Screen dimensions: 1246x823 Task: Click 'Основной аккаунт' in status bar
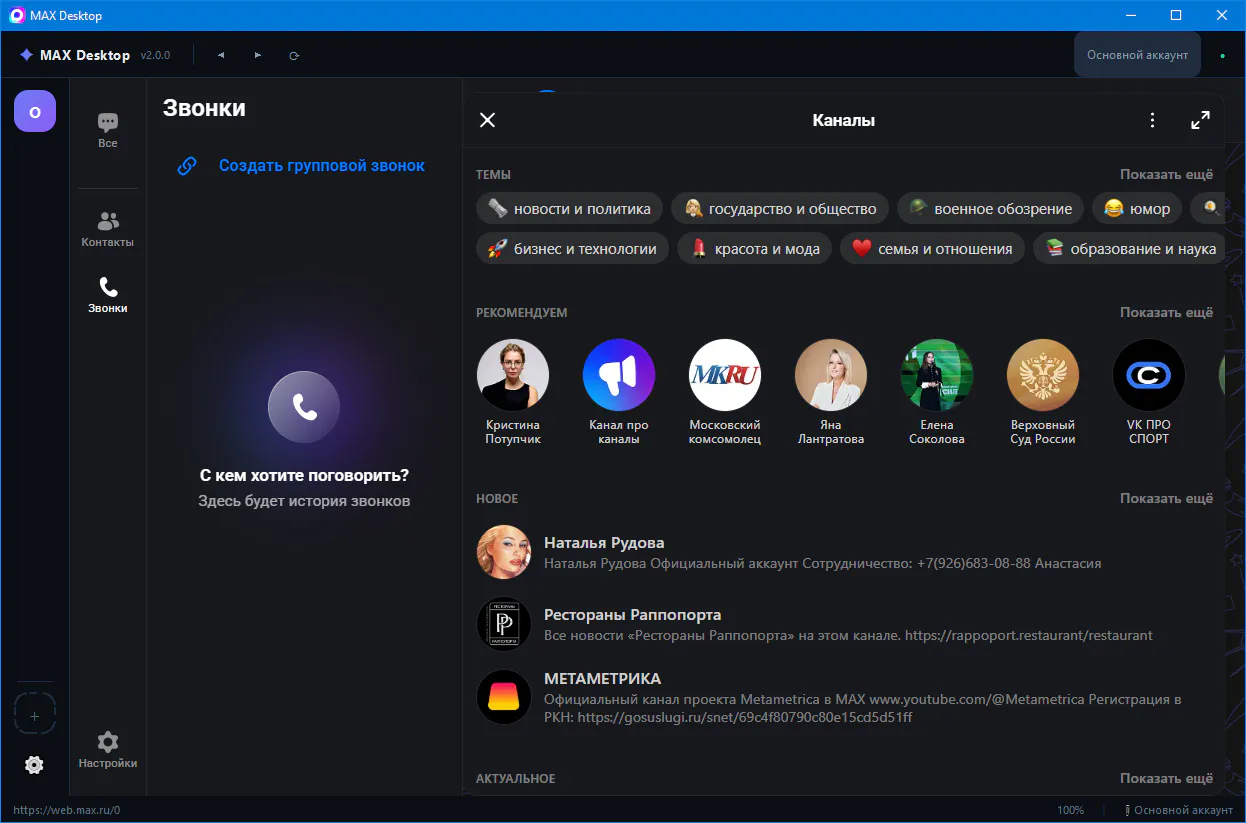pos(1179,810)
